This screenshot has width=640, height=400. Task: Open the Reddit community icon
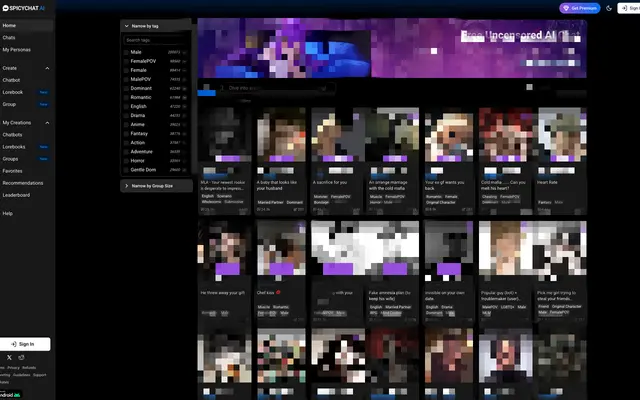click(x=23, y=357)
